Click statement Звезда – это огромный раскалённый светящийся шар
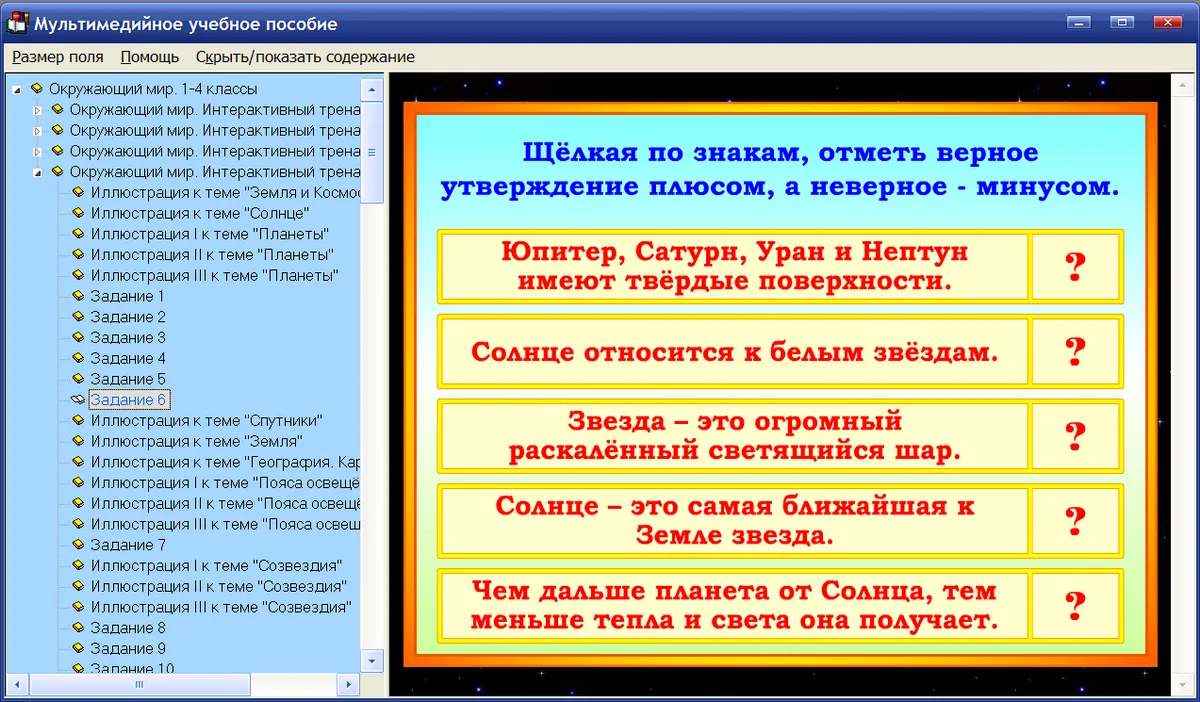The width and height of the screenshot is (1200, 702). click(734, 436)
